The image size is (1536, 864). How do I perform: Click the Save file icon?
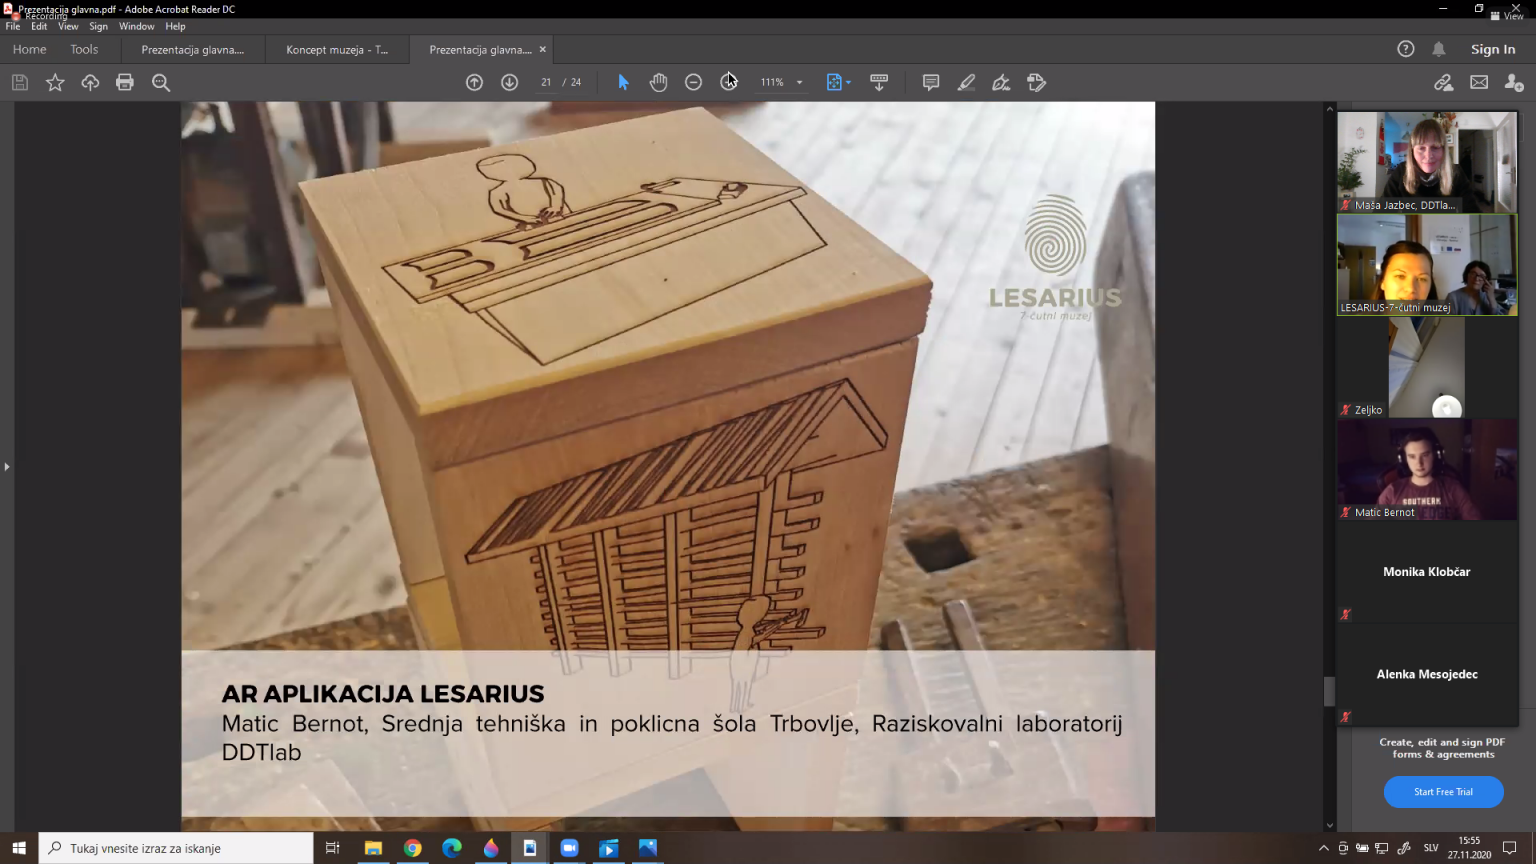(x=19, y=82)
